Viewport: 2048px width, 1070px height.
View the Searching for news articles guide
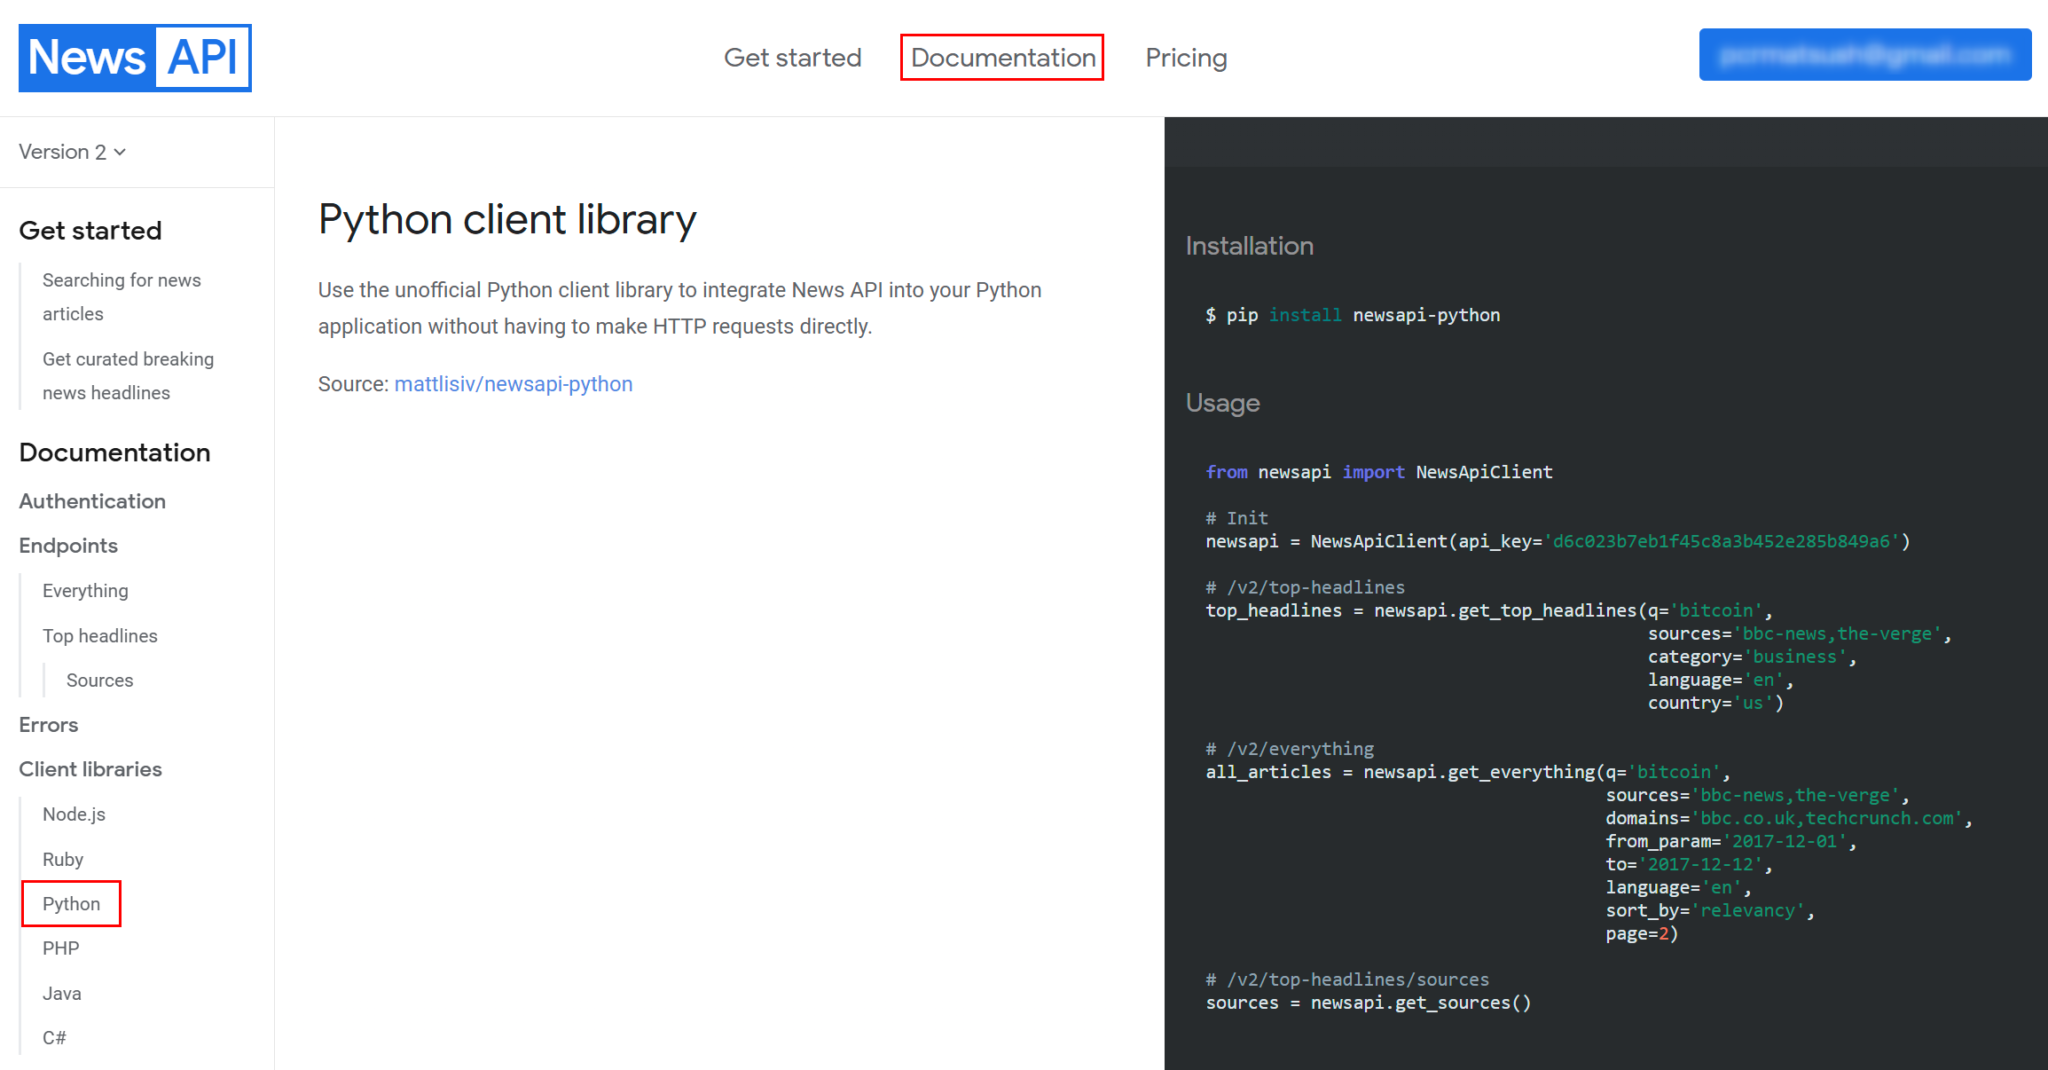click(x=121, y=296)
